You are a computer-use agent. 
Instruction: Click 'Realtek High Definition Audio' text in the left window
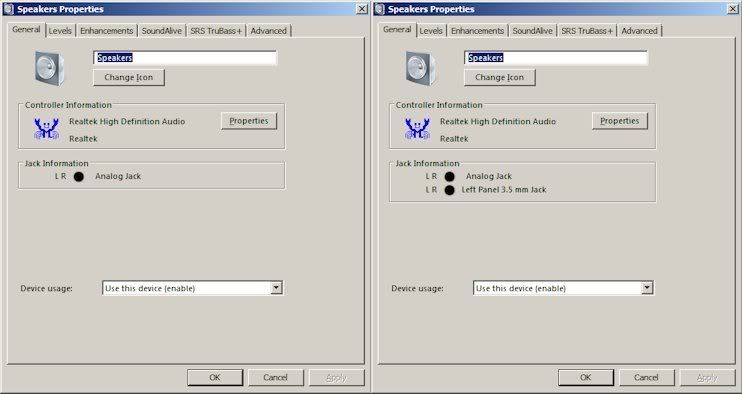[127, 122]
